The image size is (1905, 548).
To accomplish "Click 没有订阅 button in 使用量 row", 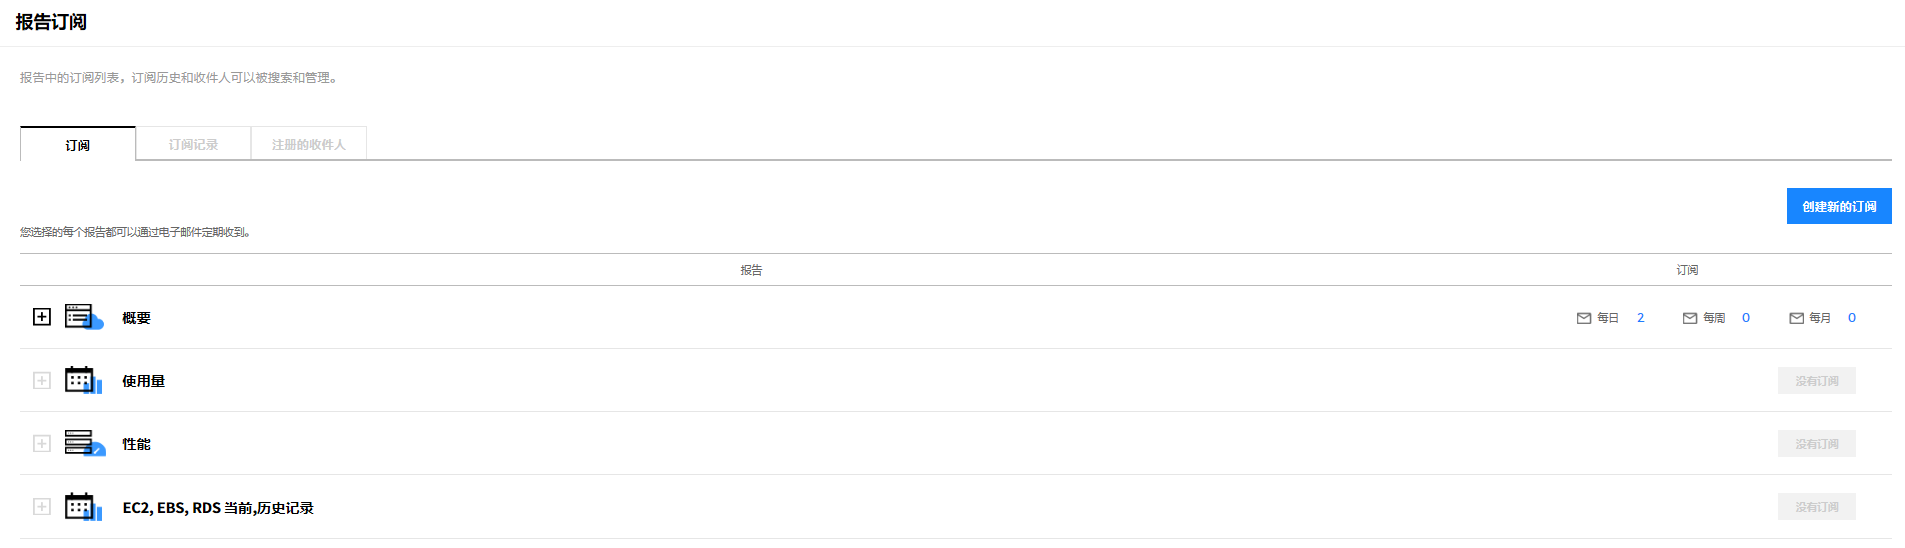I will (x=1816, y=380).
